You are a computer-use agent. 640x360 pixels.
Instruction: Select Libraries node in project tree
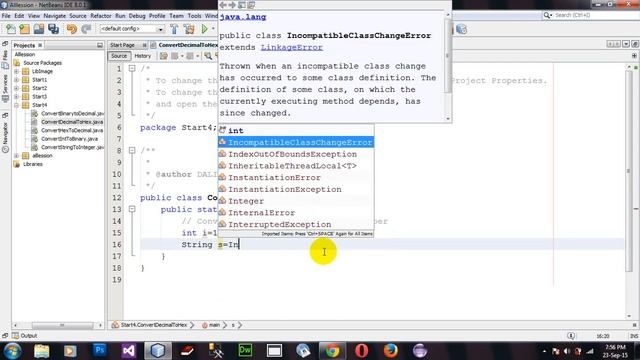coord(33,164)
